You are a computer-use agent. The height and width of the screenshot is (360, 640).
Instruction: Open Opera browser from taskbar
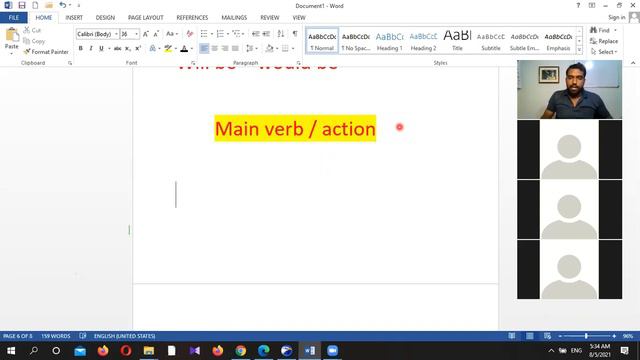[126, 351]
